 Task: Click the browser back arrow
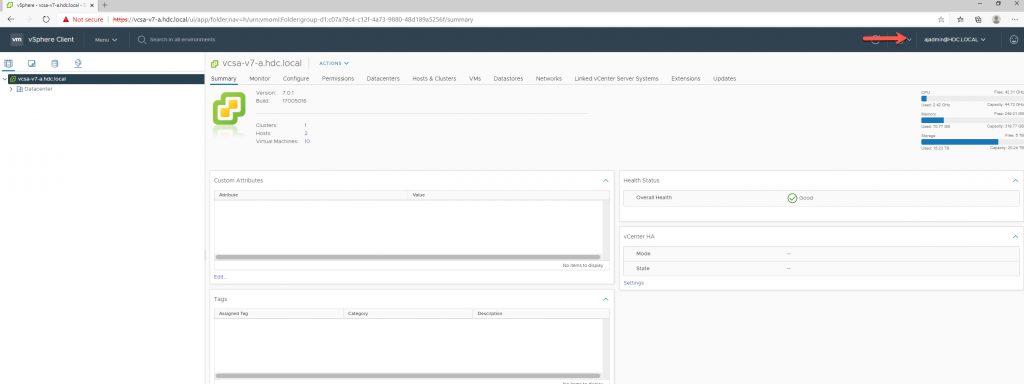[x=10, y=20]
